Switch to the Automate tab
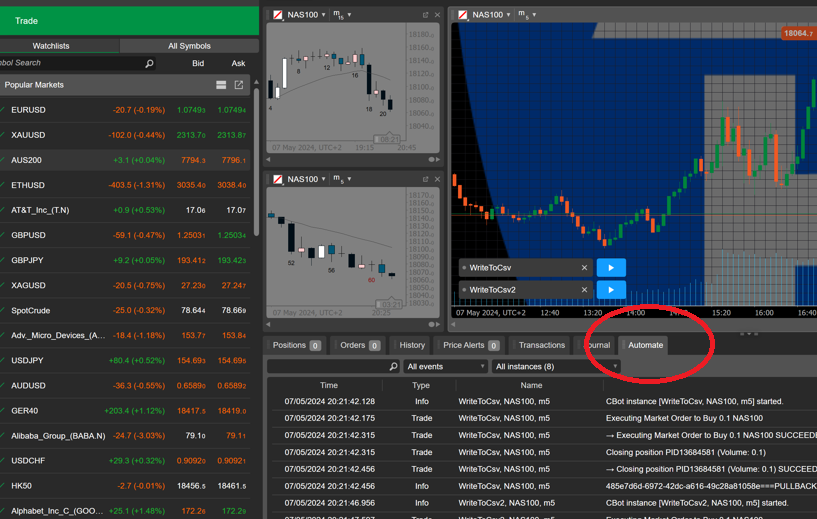The height and width of the screenshot is (519, 817). [645, 345]
